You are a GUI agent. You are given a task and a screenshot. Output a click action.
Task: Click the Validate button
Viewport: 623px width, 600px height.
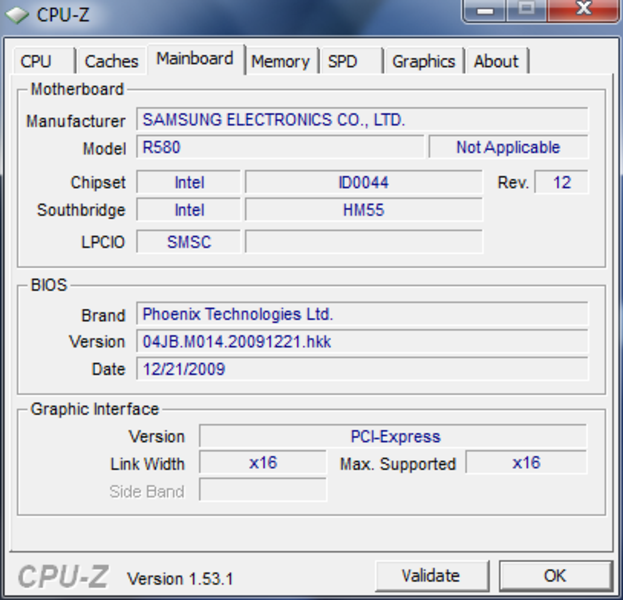[431, 576]
